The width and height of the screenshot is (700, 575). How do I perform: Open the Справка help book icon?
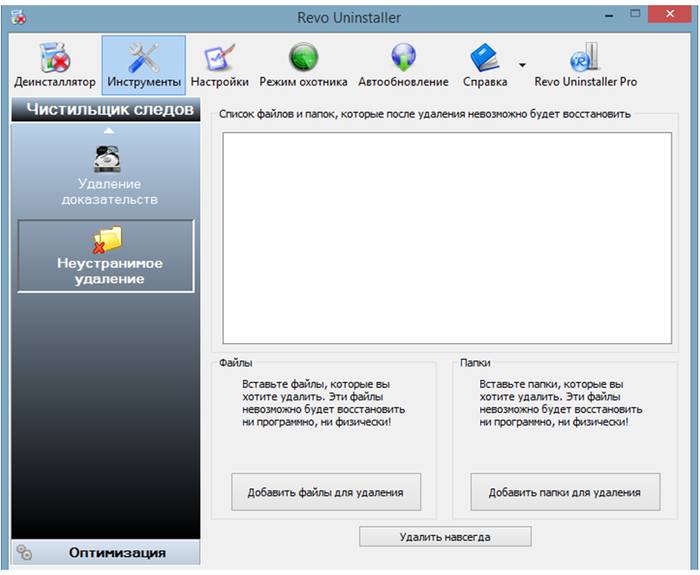(x=484, y=57)
